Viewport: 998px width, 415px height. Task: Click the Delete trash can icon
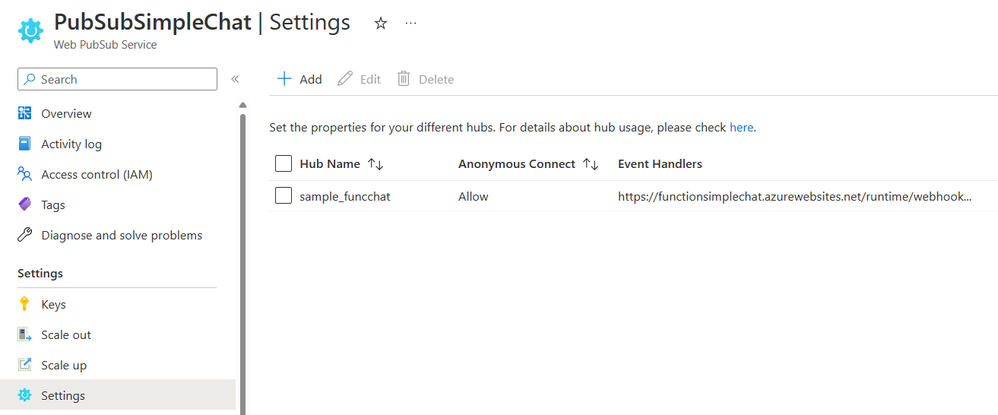pos(404,79)
